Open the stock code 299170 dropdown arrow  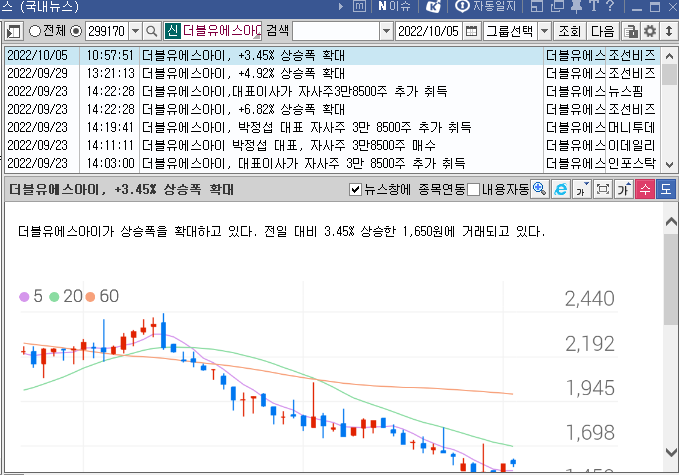(x=136, y=31)
